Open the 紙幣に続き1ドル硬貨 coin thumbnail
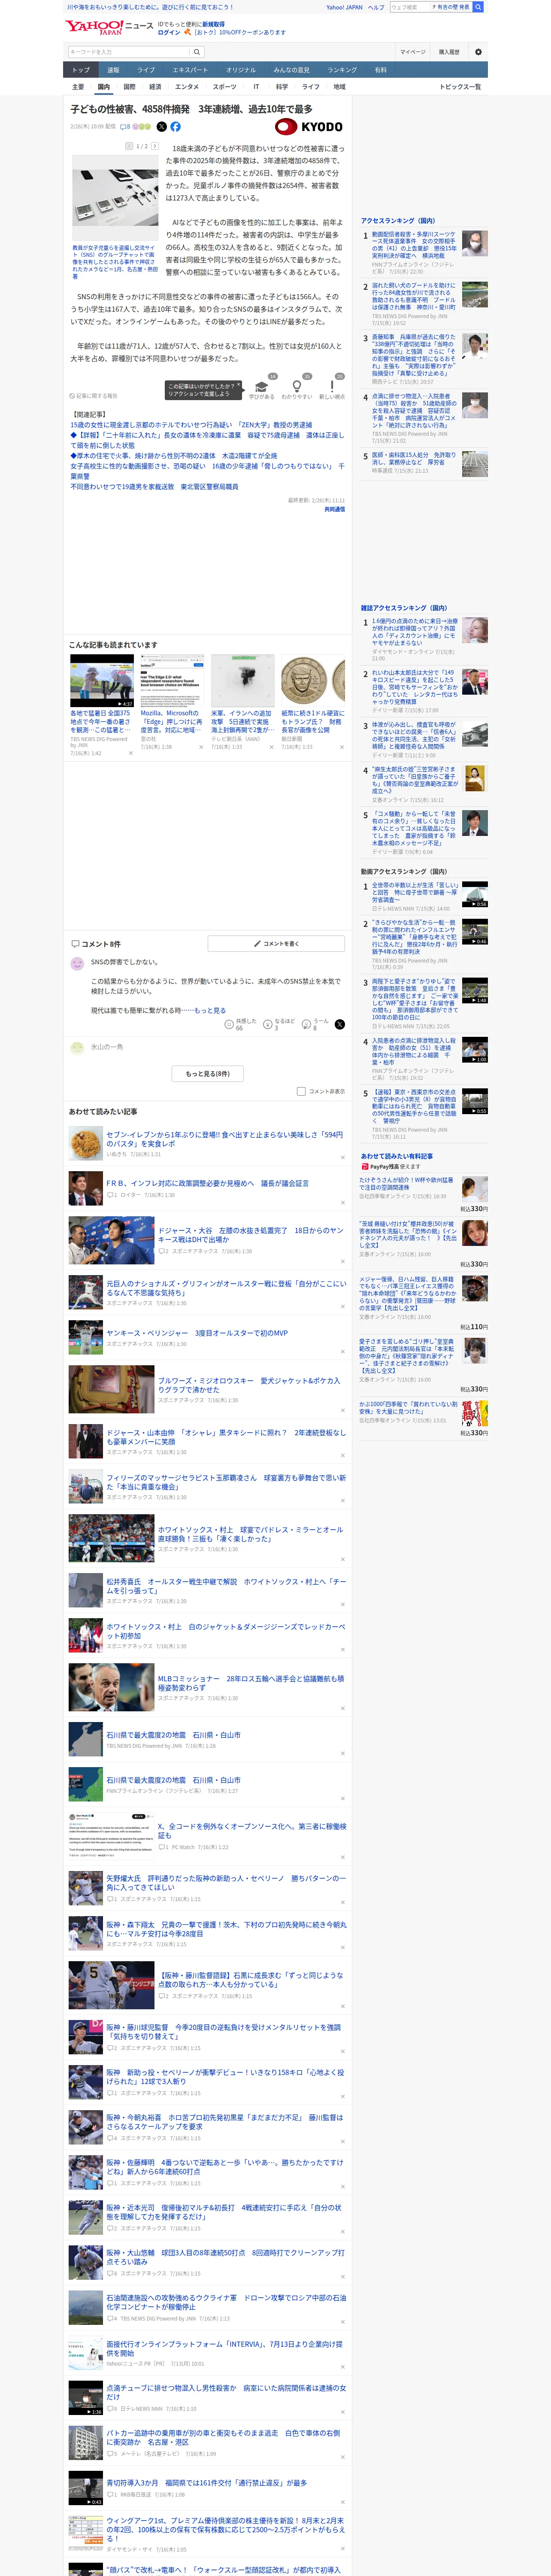The height and width of the screenshot is (2576, 551). point(312,681)
